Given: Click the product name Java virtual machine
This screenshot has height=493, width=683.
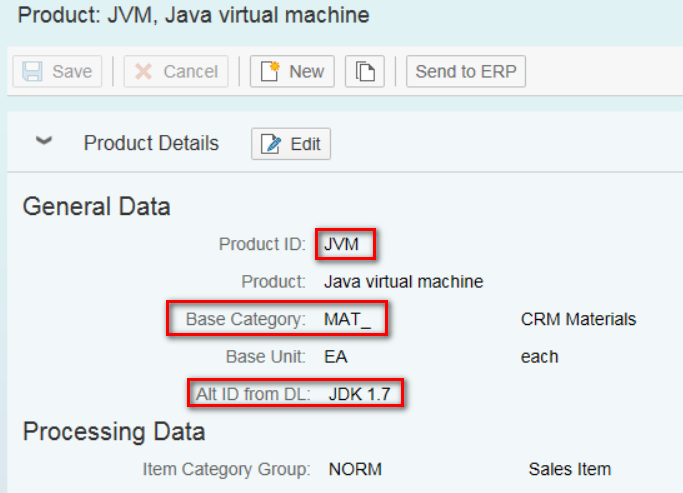Looking at the screenshot, I should (x=404, y=282).
